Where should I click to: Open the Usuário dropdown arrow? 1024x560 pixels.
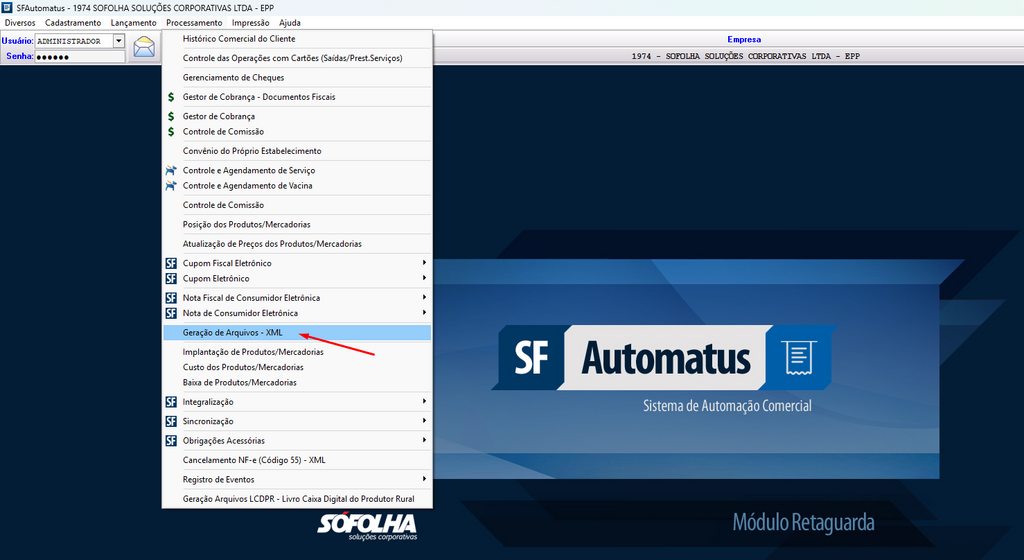119,41
